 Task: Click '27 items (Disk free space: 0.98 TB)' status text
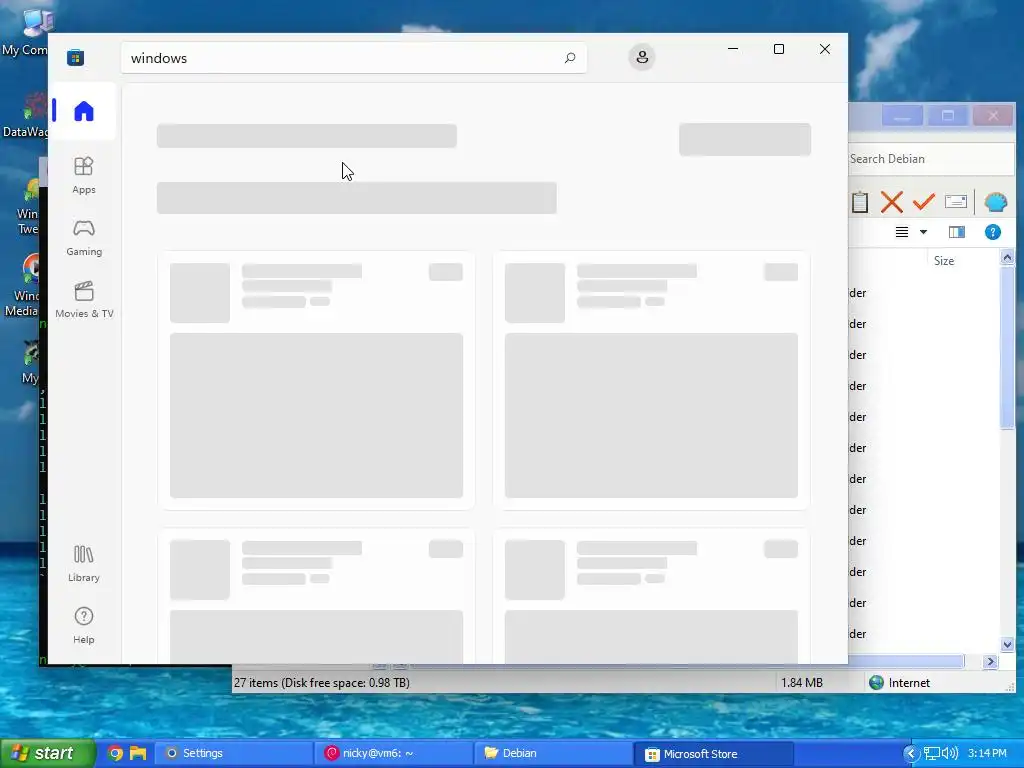click(322, 682)
